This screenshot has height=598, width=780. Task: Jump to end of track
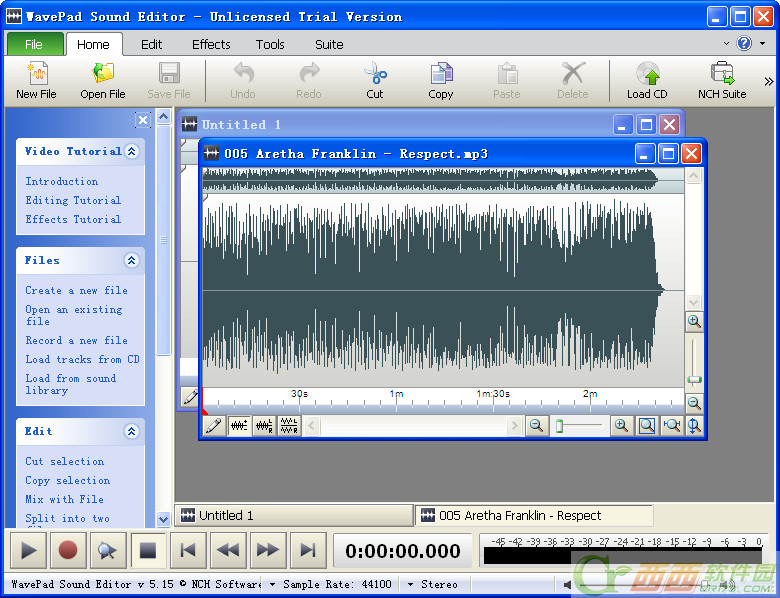pyautogui.click(x=308, y=550)
